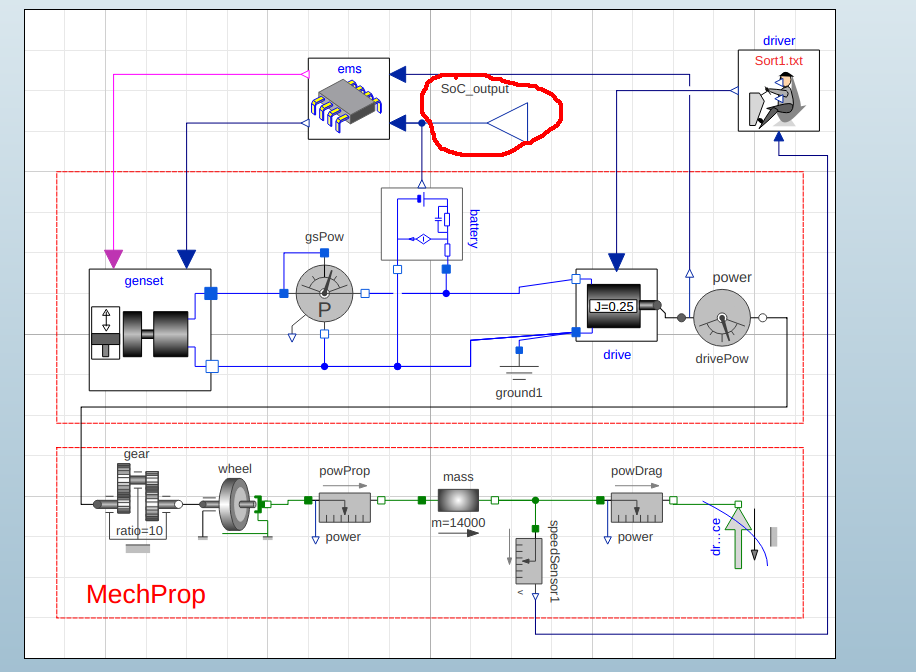Click the gsPow power sensor gauge

click(324, 293)
